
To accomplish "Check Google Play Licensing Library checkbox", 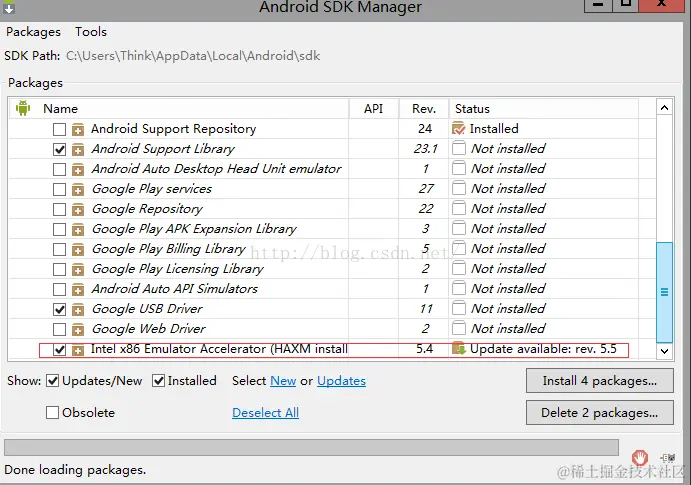I will (x=59, y=269).
